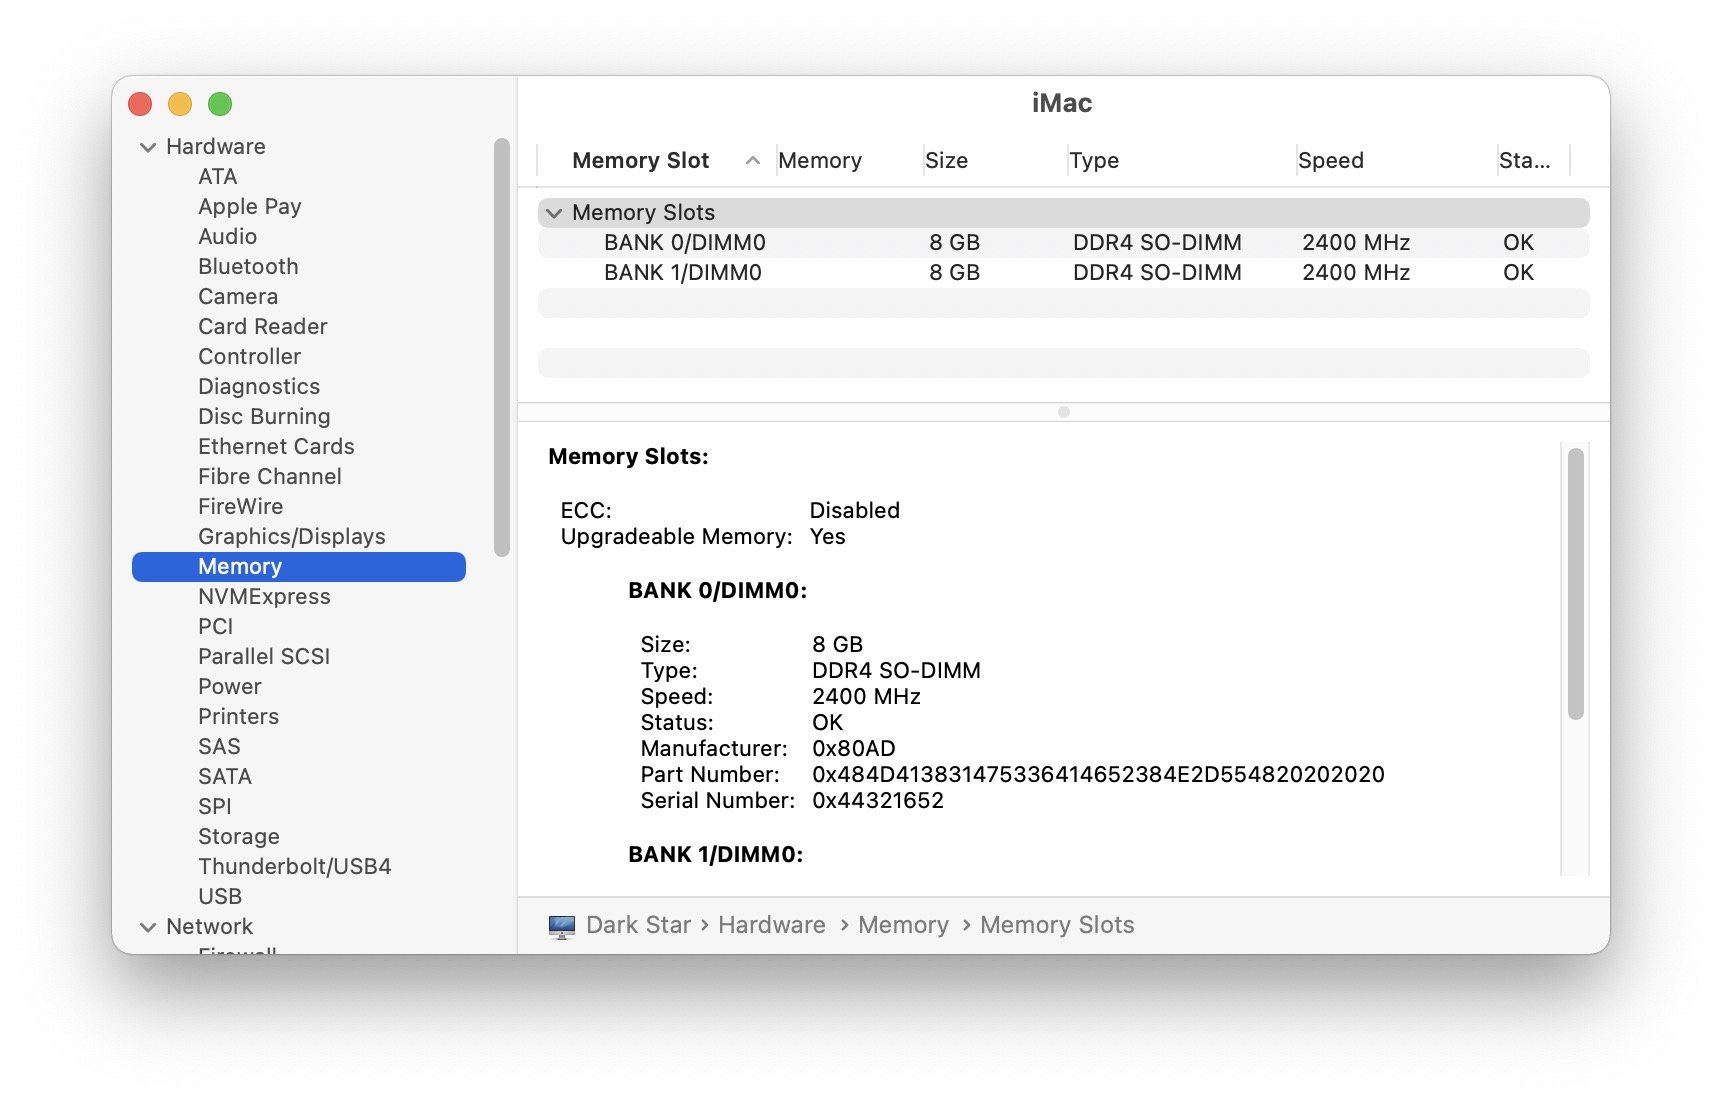This screenshot has height=1102, width=1722.
Task: Click the green zoom window button
Action: (220, 104)
